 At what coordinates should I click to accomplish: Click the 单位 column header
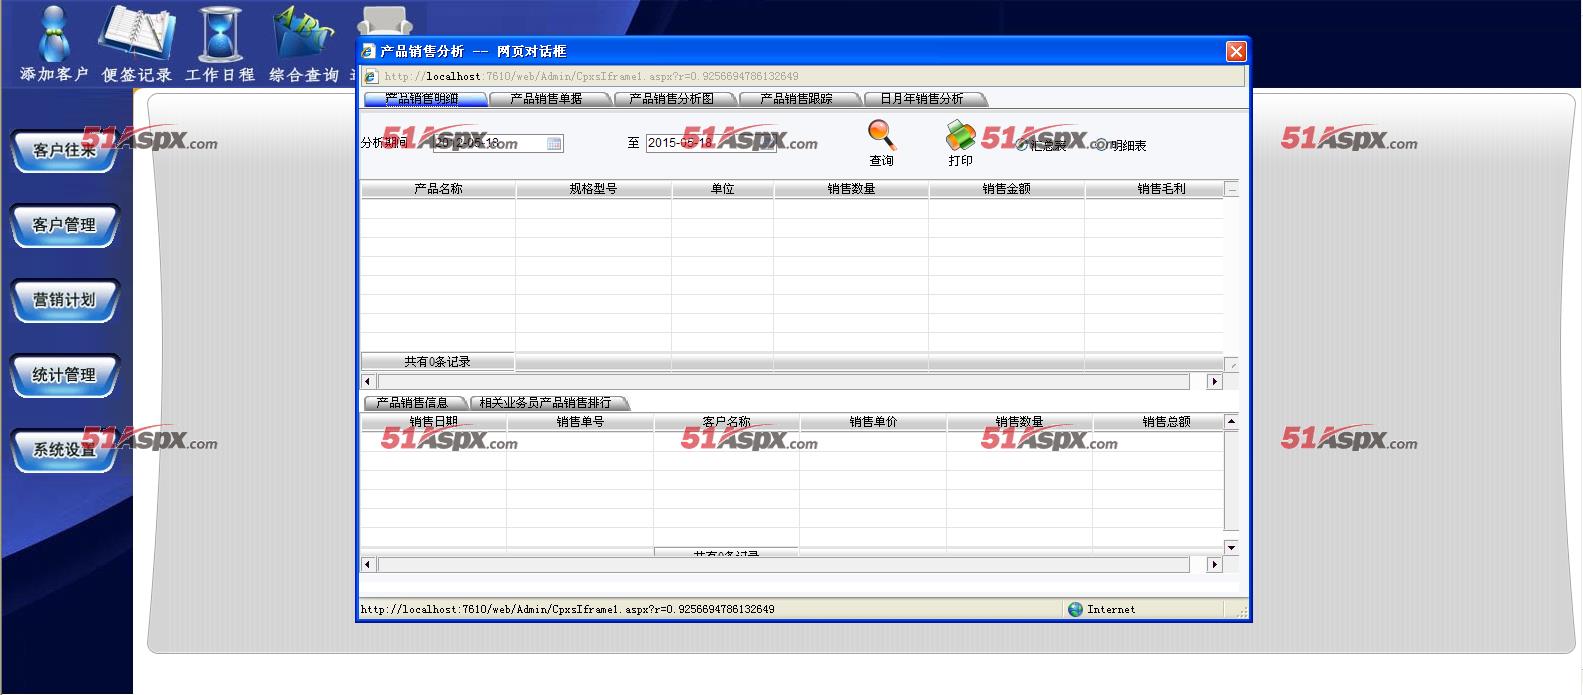722,189
